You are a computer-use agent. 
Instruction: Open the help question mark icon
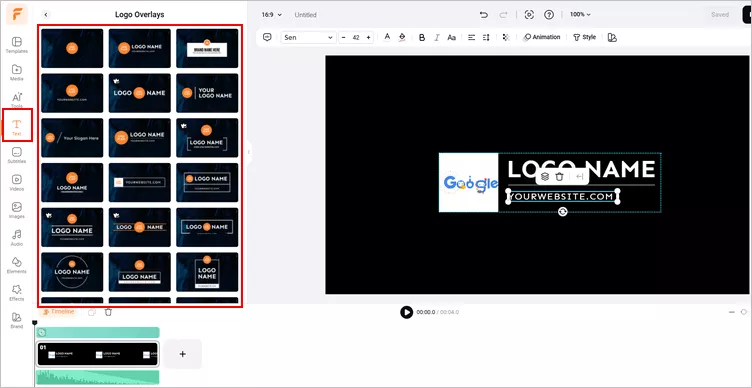coord(549,15)
